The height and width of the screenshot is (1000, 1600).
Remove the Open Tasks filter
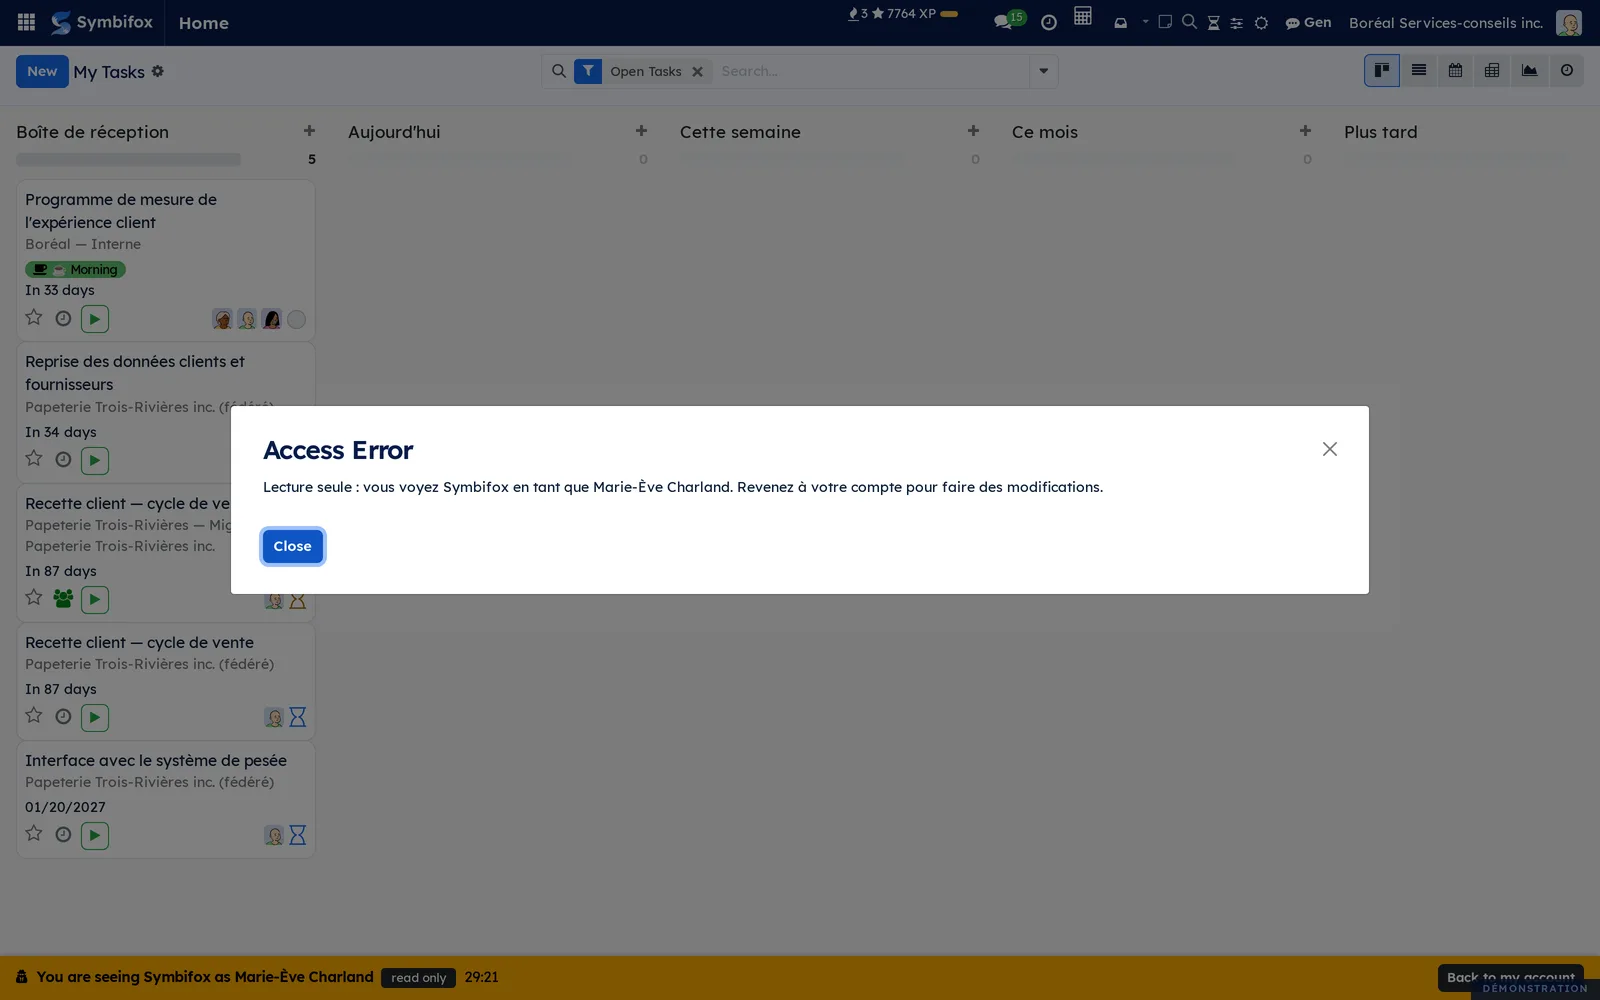697,72
